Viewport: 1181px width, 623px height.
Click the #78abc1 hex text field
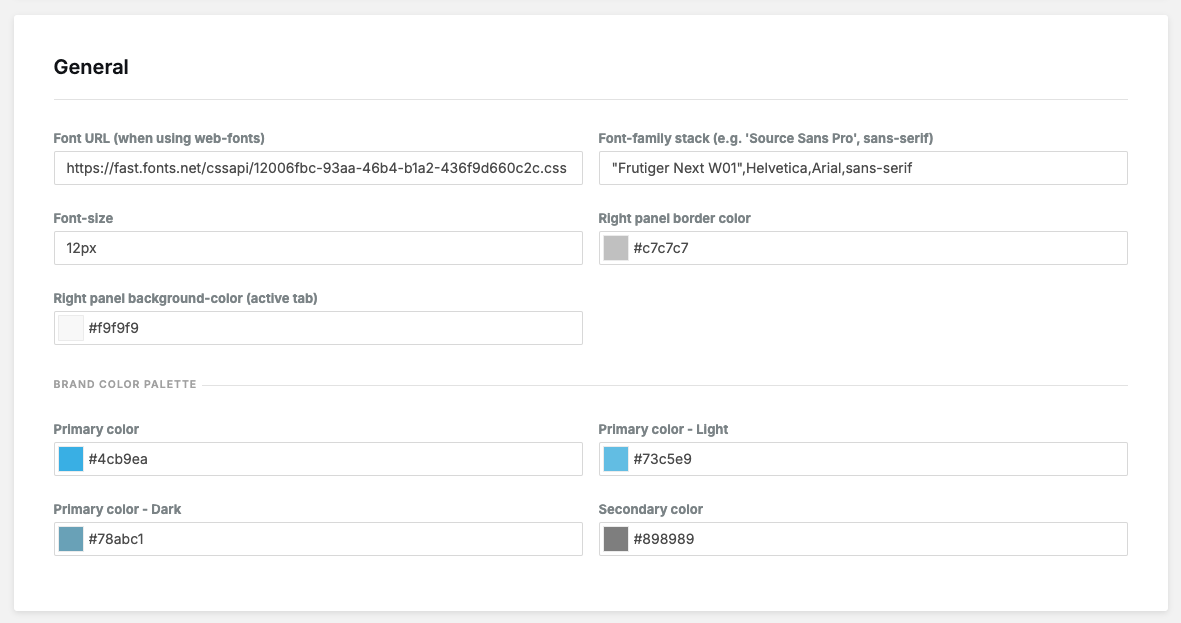tap(330, 539)
